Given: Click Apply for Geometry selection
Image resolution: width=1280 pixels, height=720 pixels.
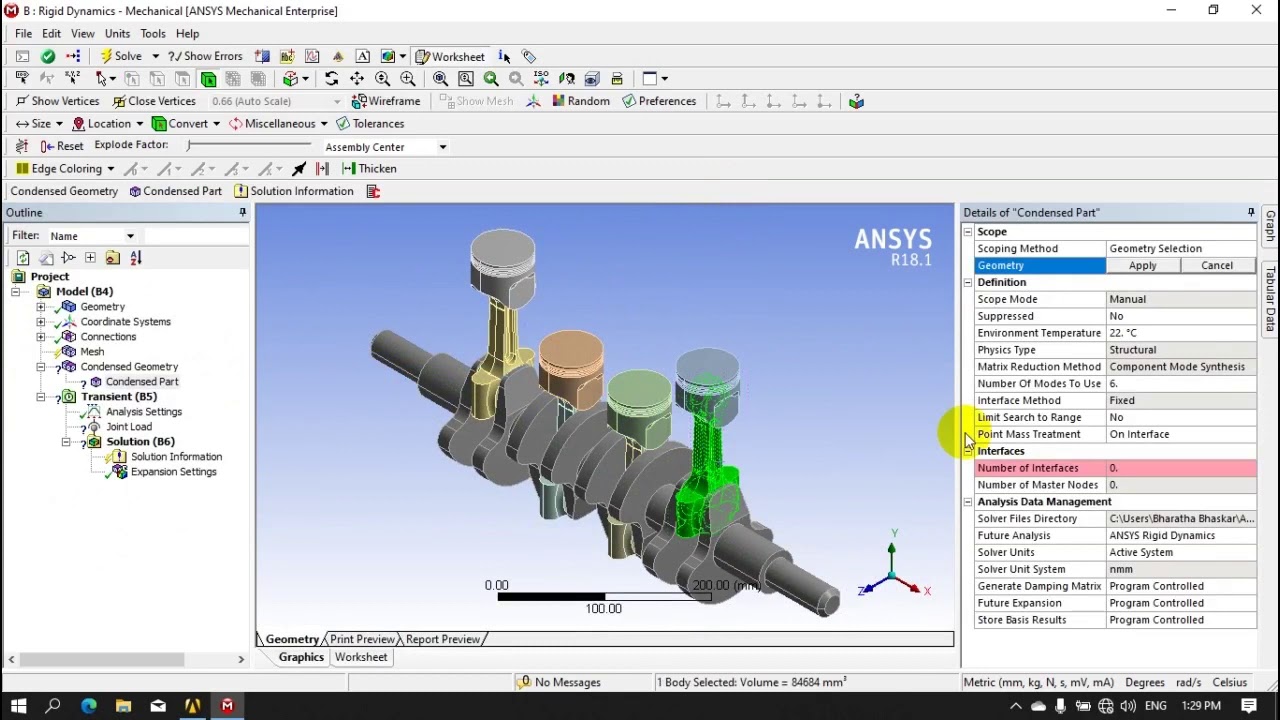Looking at the screenshot, I should [1143, 266].
